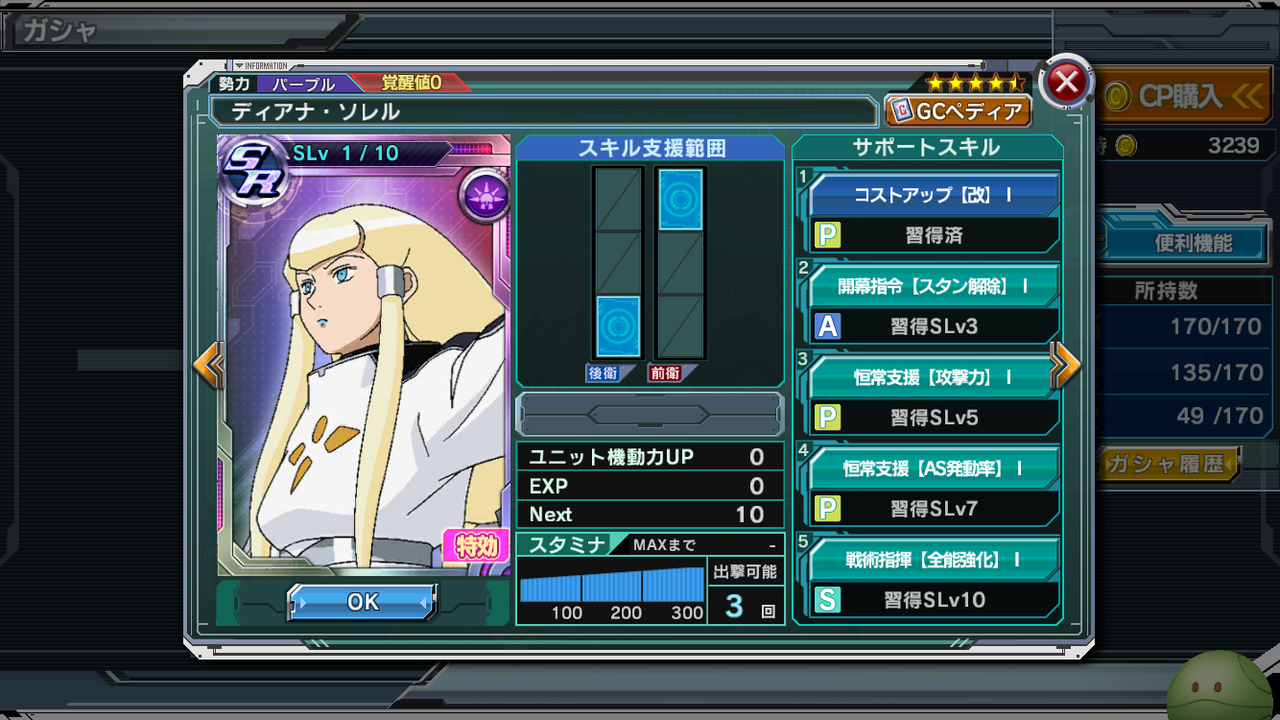
Task: Open ガシャ履歴 history button
Action: 1169,464
